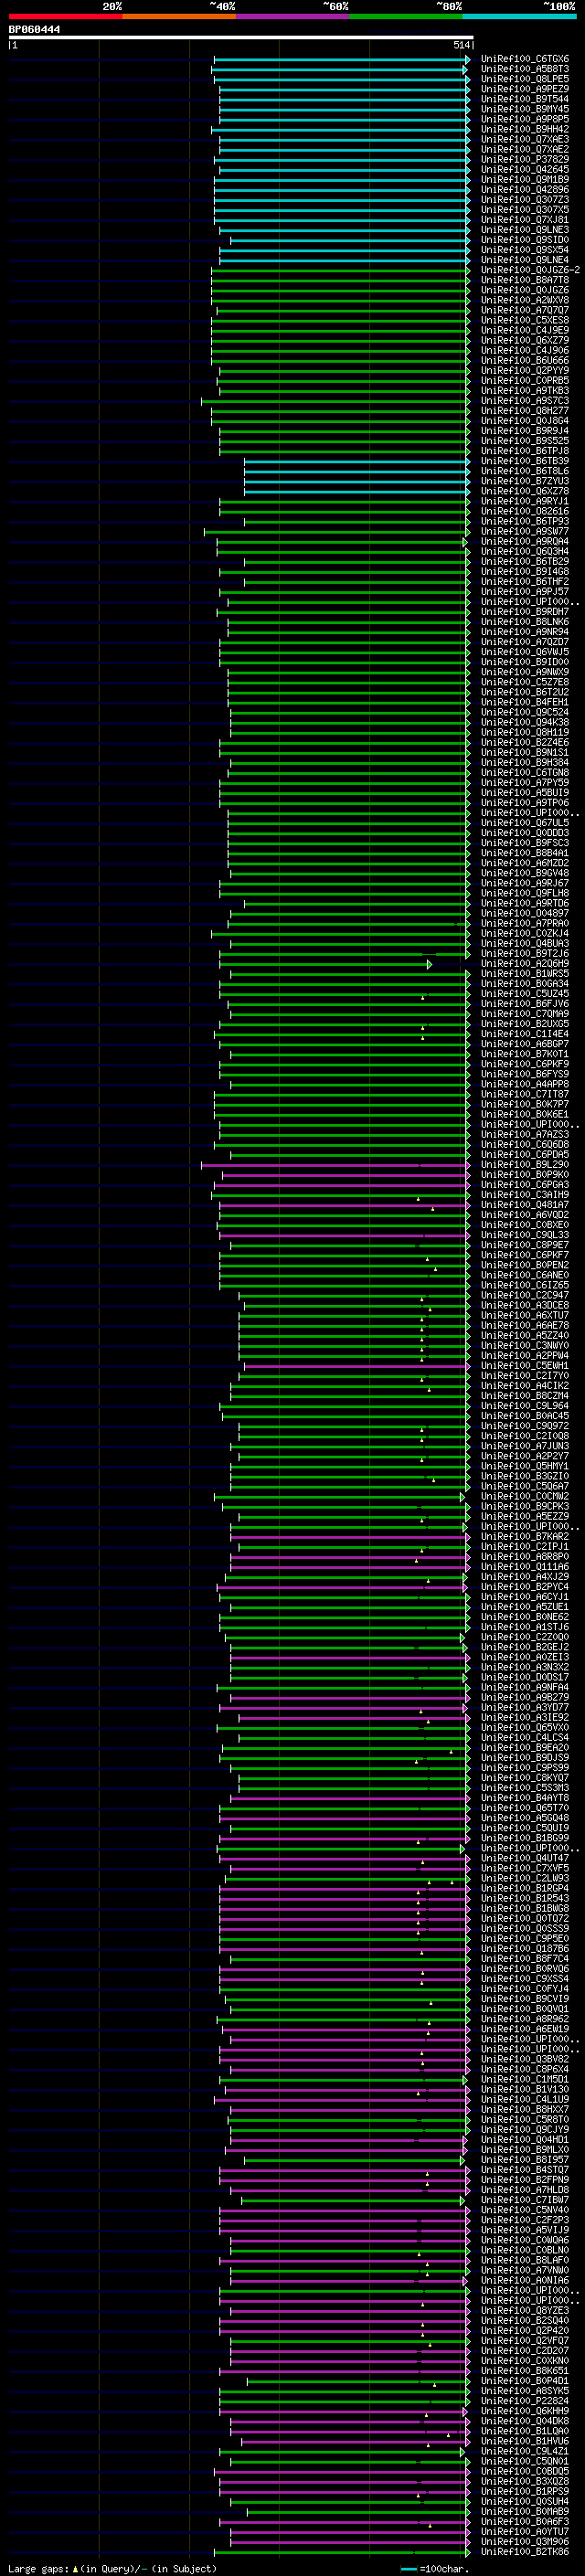This screenshot has height=2576, width=585.
Task: Select the label UniRef100_C9L4Z1
Action: 525,2451
